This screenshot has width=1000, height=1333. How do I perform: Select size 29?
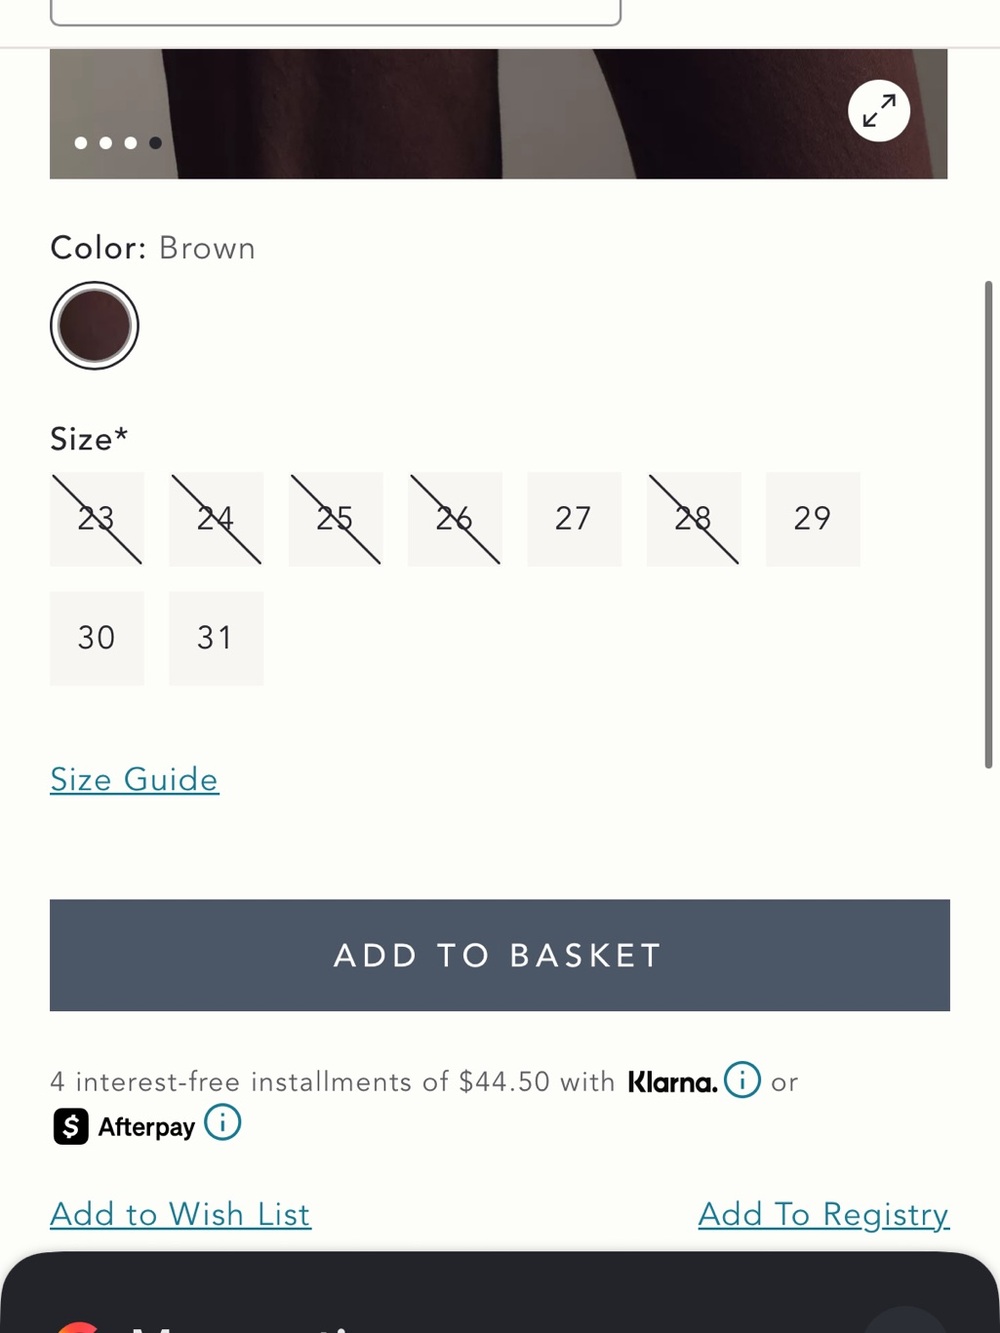813,519
